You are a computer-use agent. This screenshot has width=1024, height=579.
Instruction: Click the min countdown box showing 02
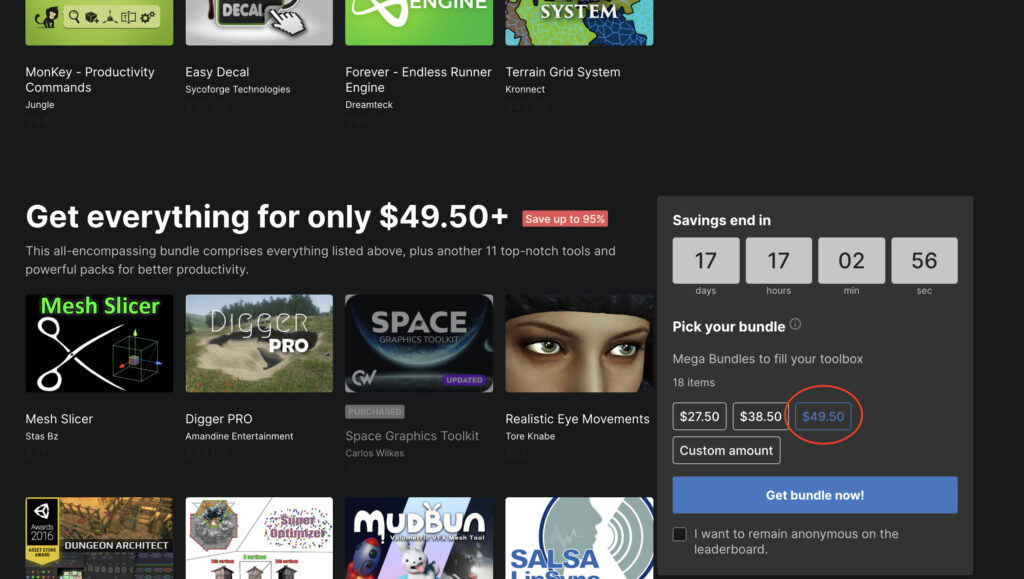pos(852,260)
